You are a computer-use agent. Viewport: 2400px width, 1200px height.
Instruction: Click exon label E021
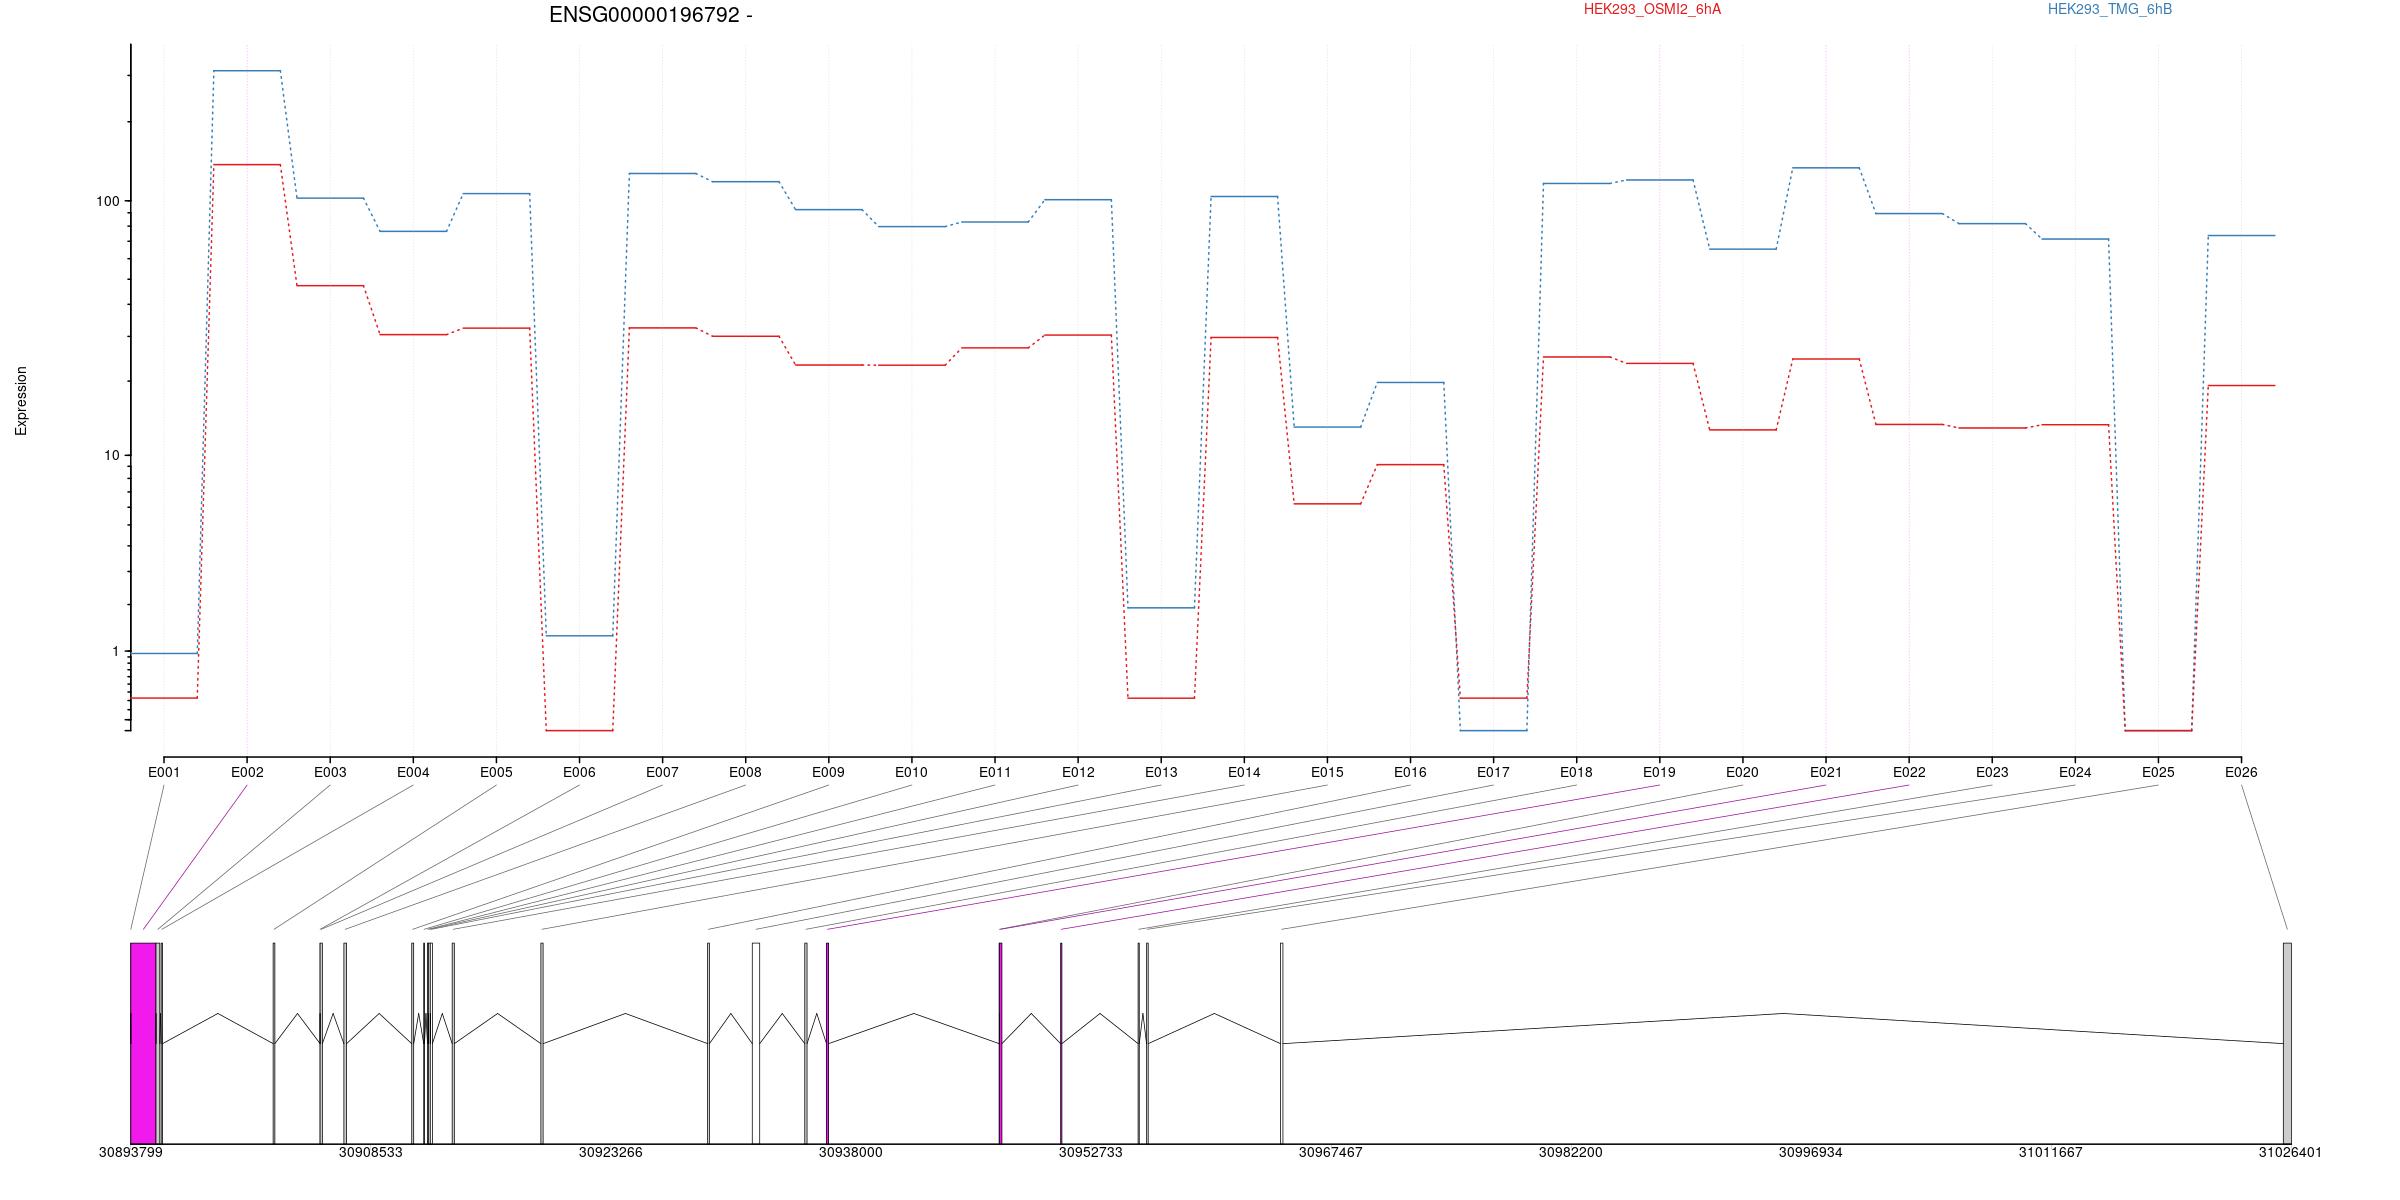tap(1826, 772)
